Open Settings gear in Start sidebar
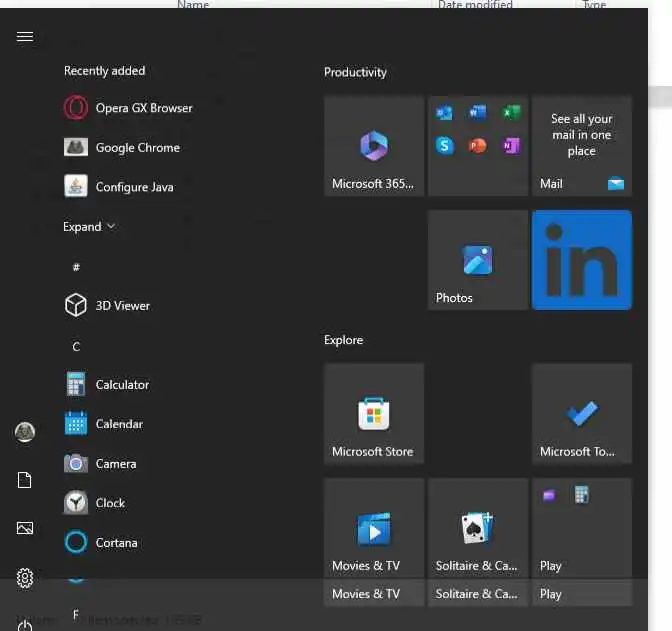672x631 pixels. click(25, 578)
